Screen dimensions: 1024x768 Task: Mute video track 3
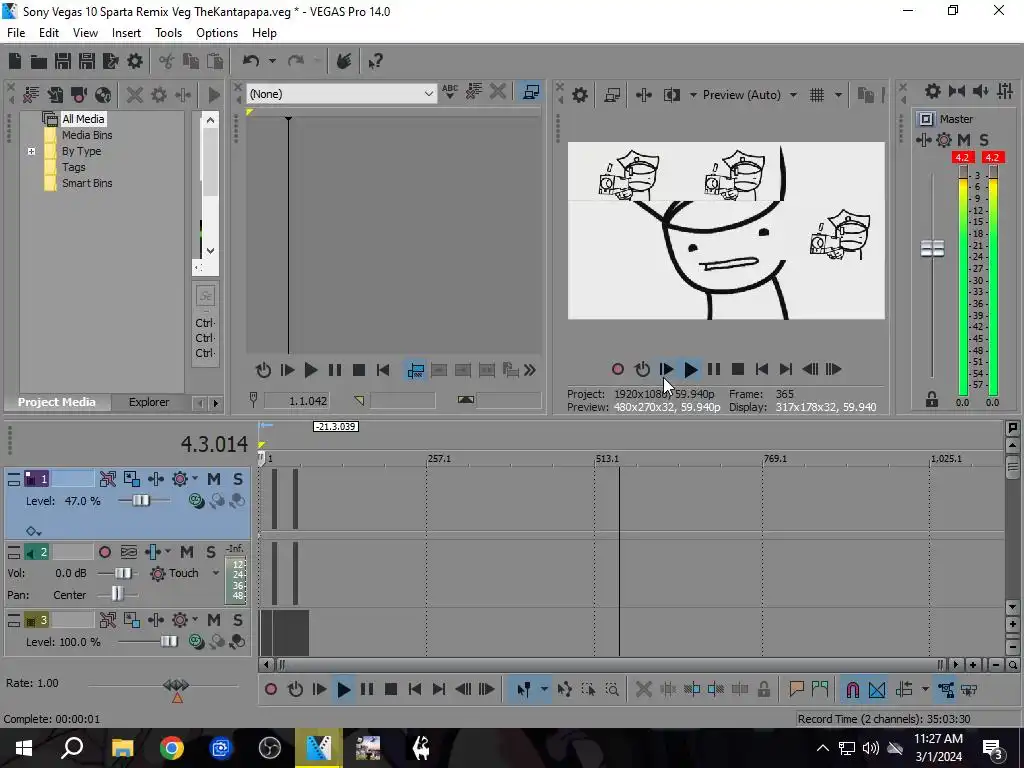pyautogui.click(x=214, y=620)
